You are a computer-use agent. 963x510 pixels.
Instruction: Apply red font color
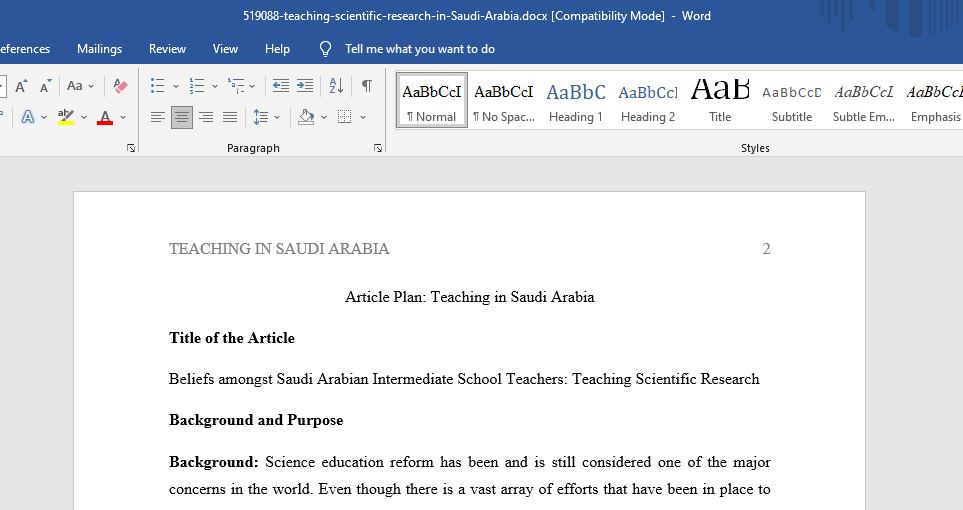coord(105,117)
